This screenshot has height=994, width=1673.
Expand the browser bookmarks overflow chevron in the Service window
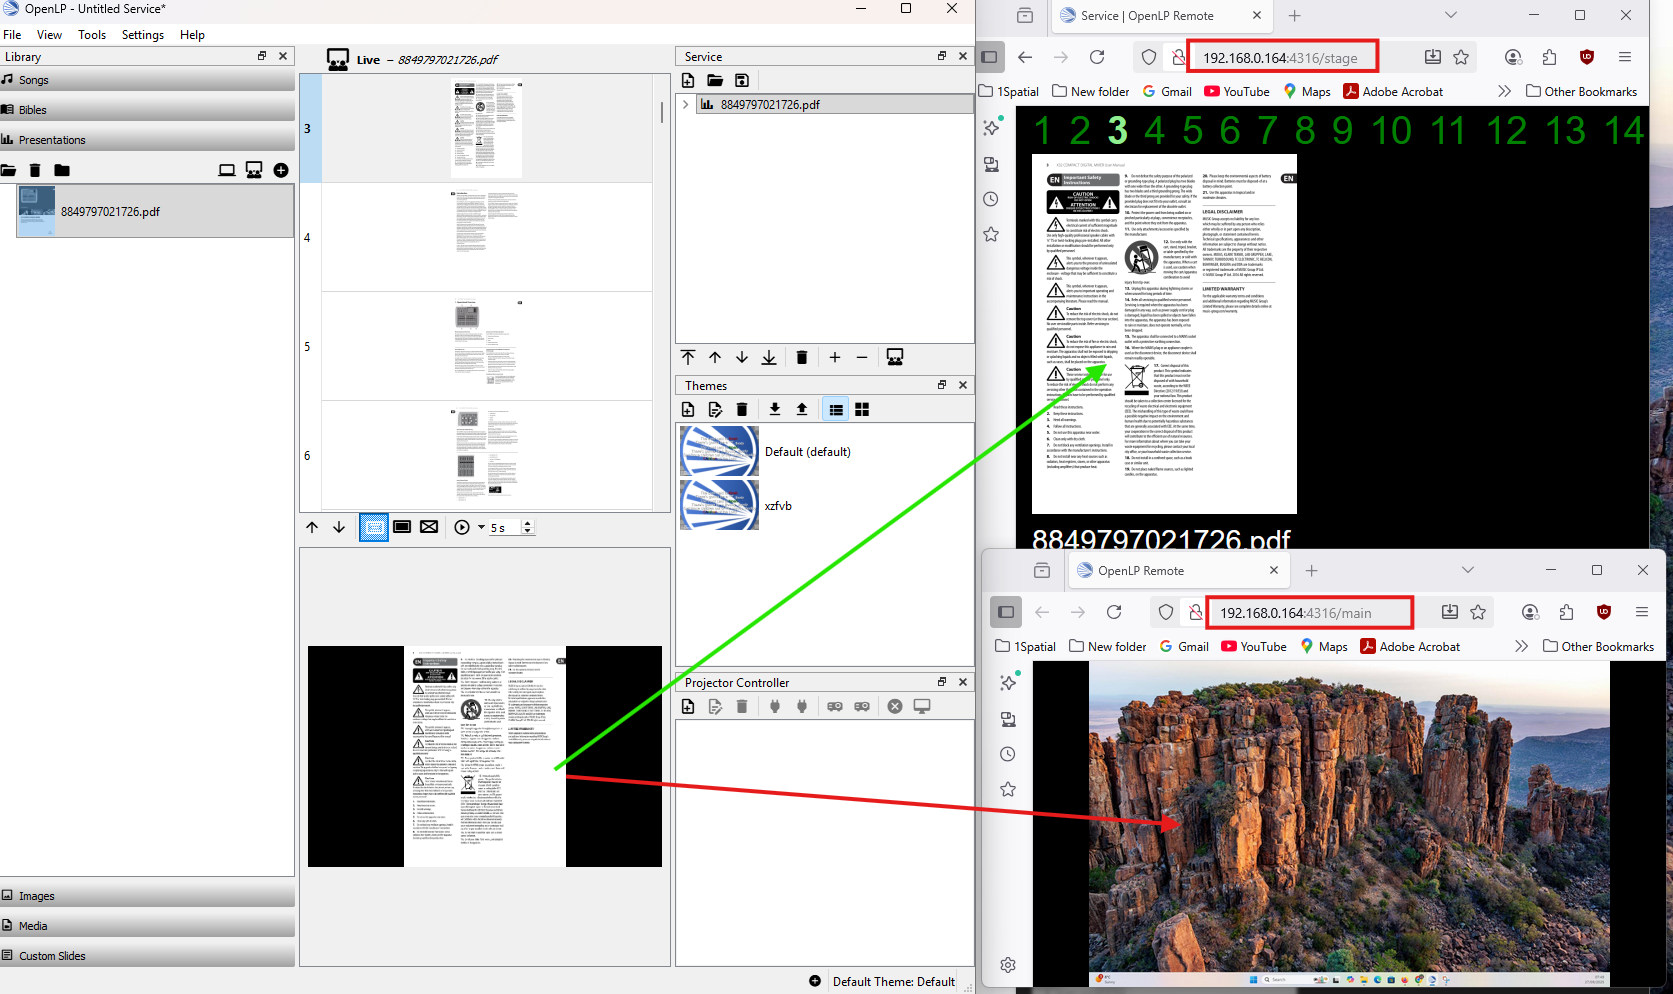click(1504, 91)
